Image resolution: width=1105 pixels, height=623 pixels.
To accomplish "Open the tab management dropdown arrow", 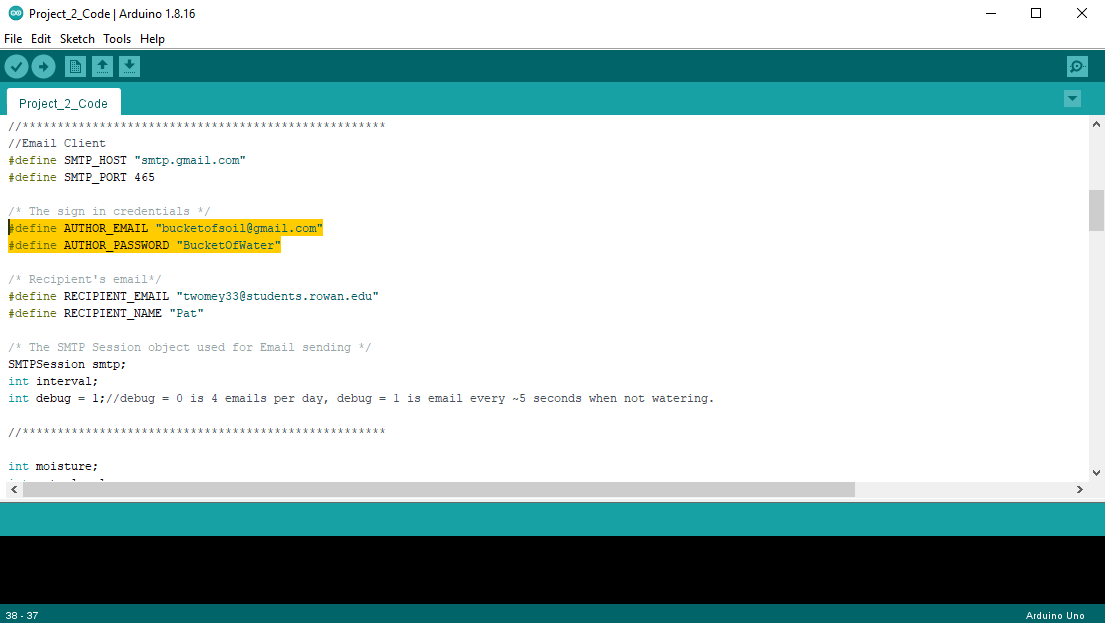I will tap(1072, 99).
